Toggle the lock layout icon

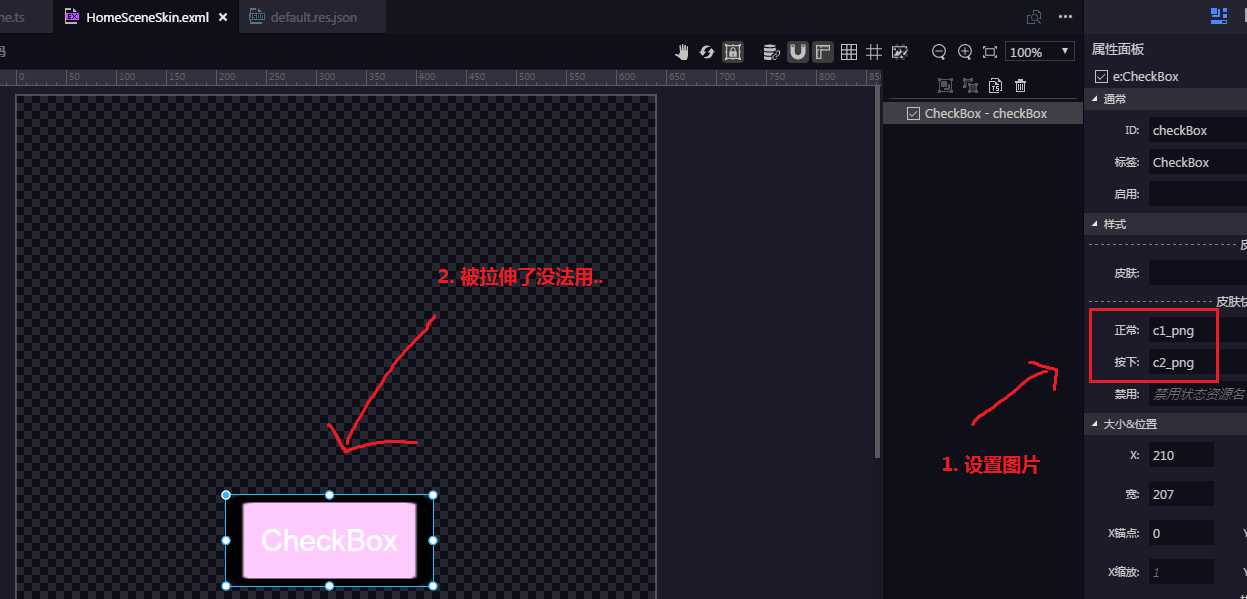pyautogui.click(x=733, y=52)
